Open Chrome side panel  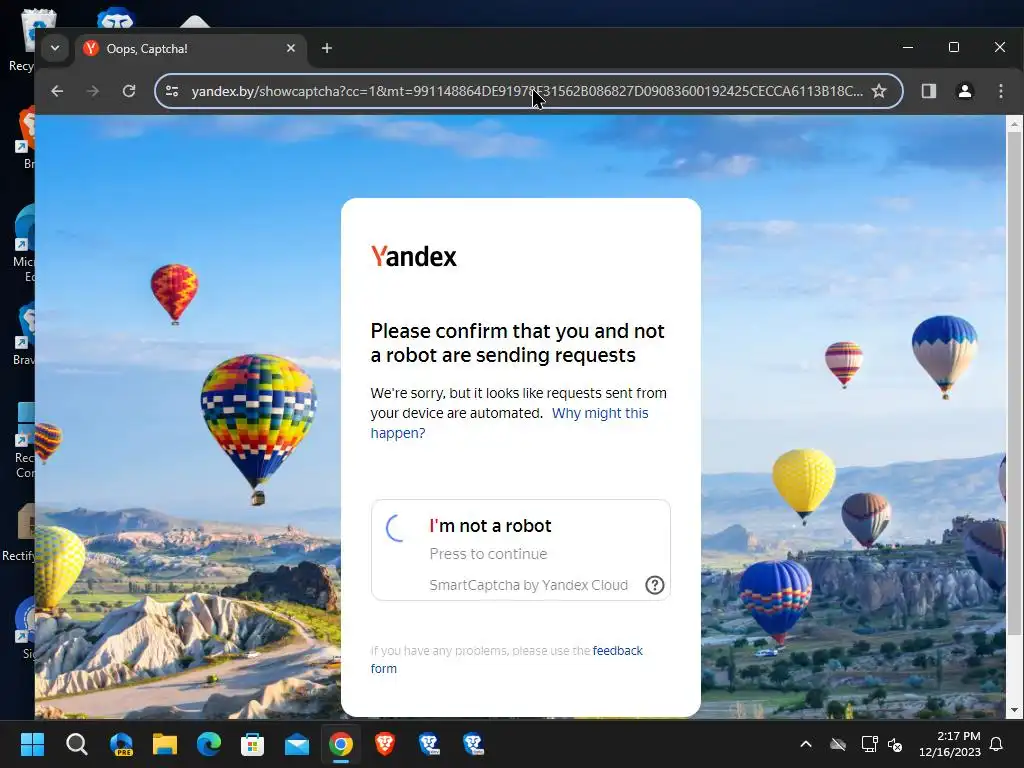(929, 91)
